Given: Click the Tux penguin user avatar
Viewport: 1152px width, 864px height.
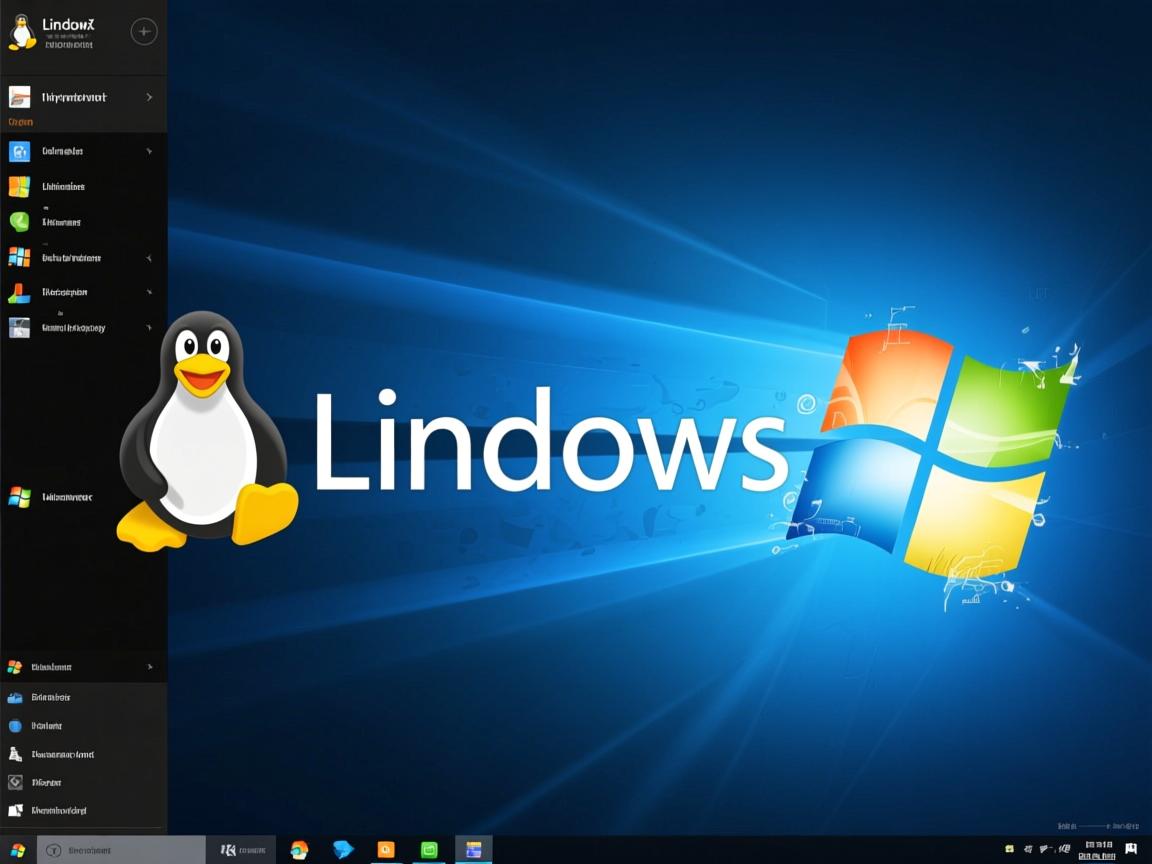Looking at the screenshot, I should (22, 32).
